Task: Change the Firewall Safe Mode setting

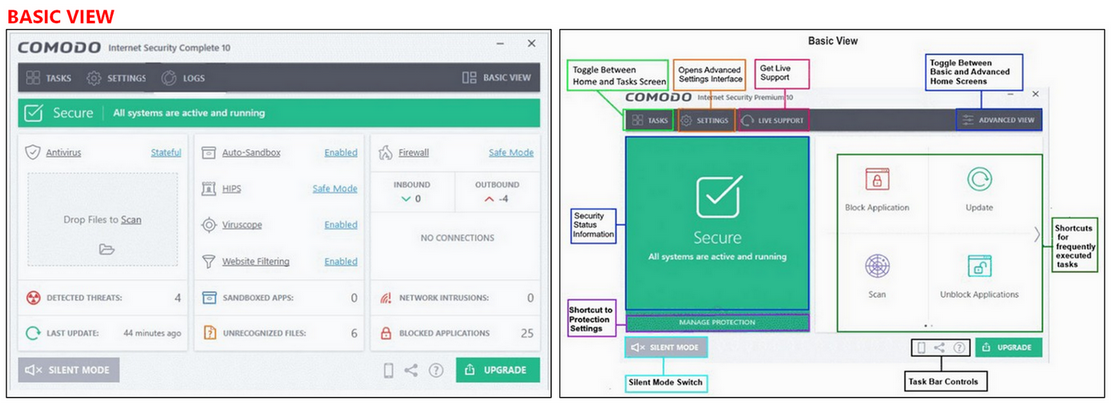Action: pyautogui.click(x=511, y=153)
